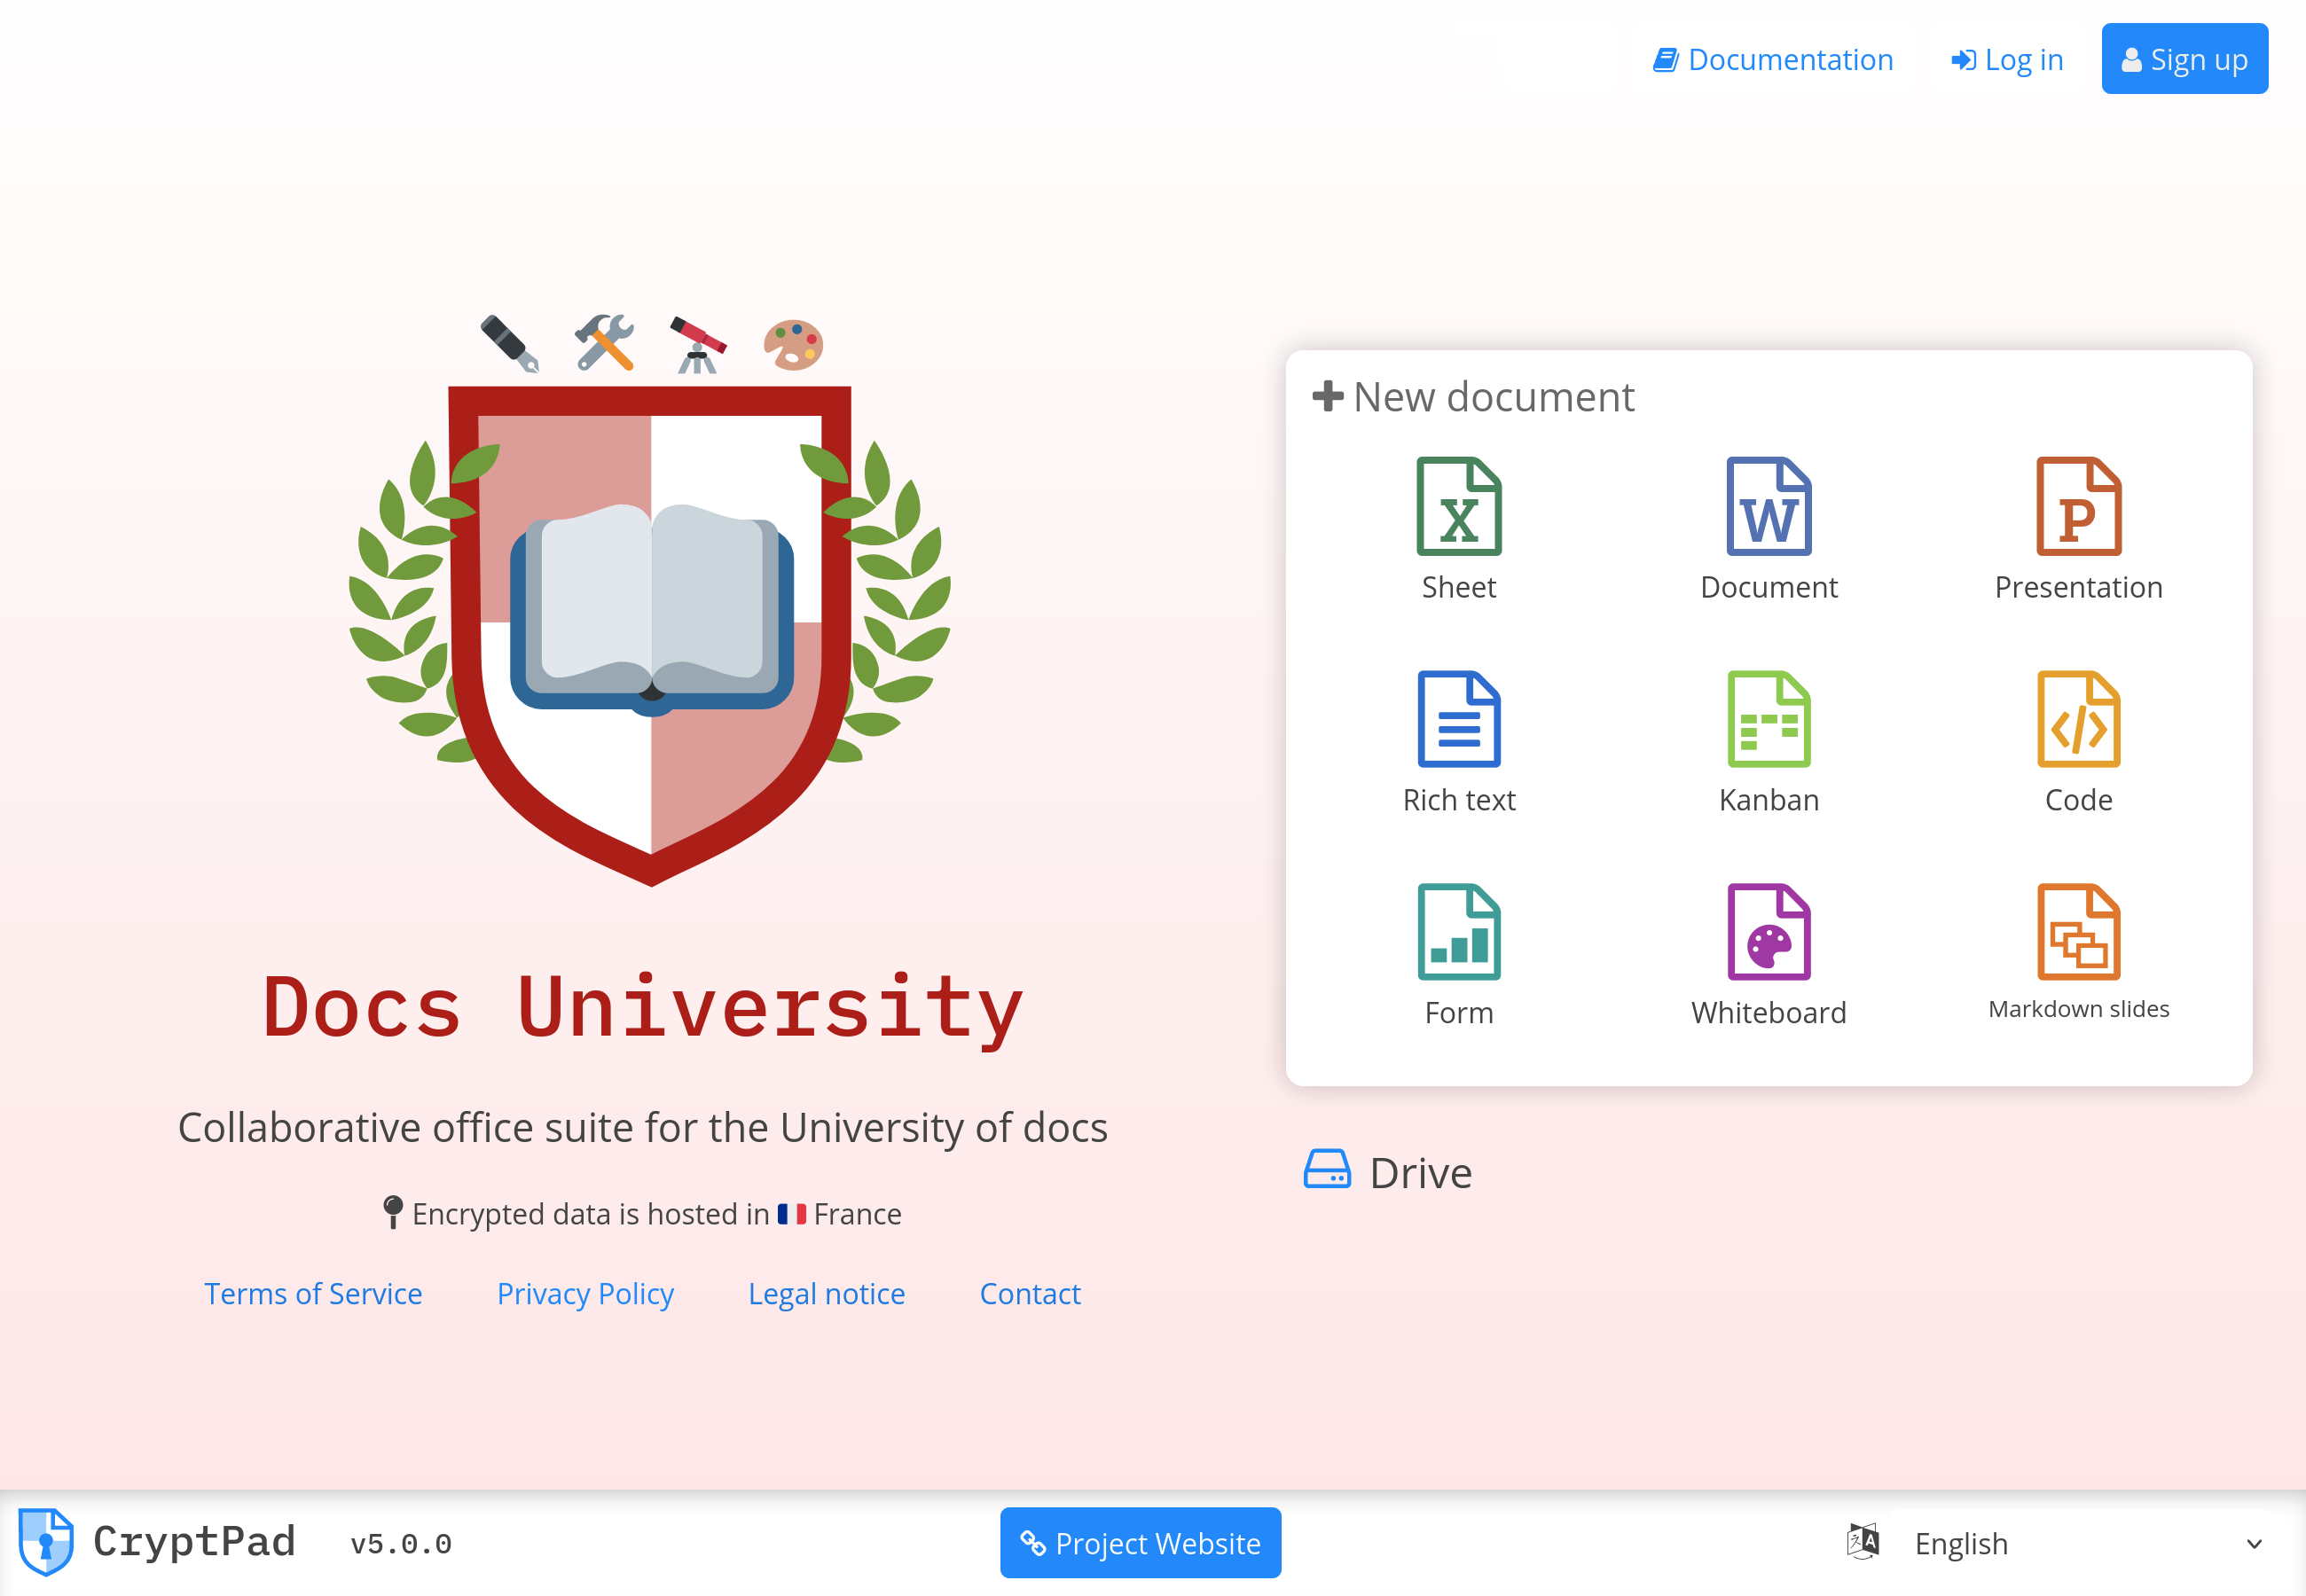View the Privacy Policy link
2306x1596 pixels.
585,1295
